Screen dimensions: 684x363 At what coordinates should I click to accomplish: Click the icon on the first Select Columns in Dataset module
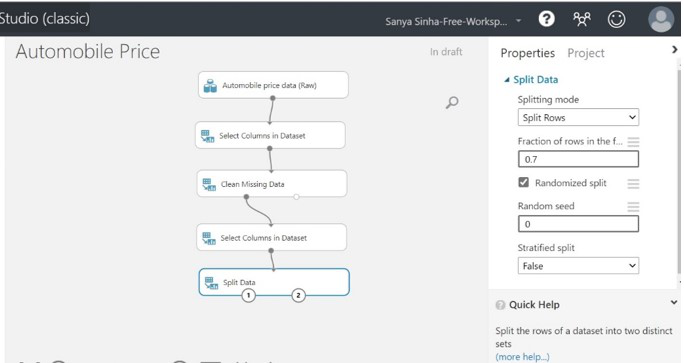(207, 136)
